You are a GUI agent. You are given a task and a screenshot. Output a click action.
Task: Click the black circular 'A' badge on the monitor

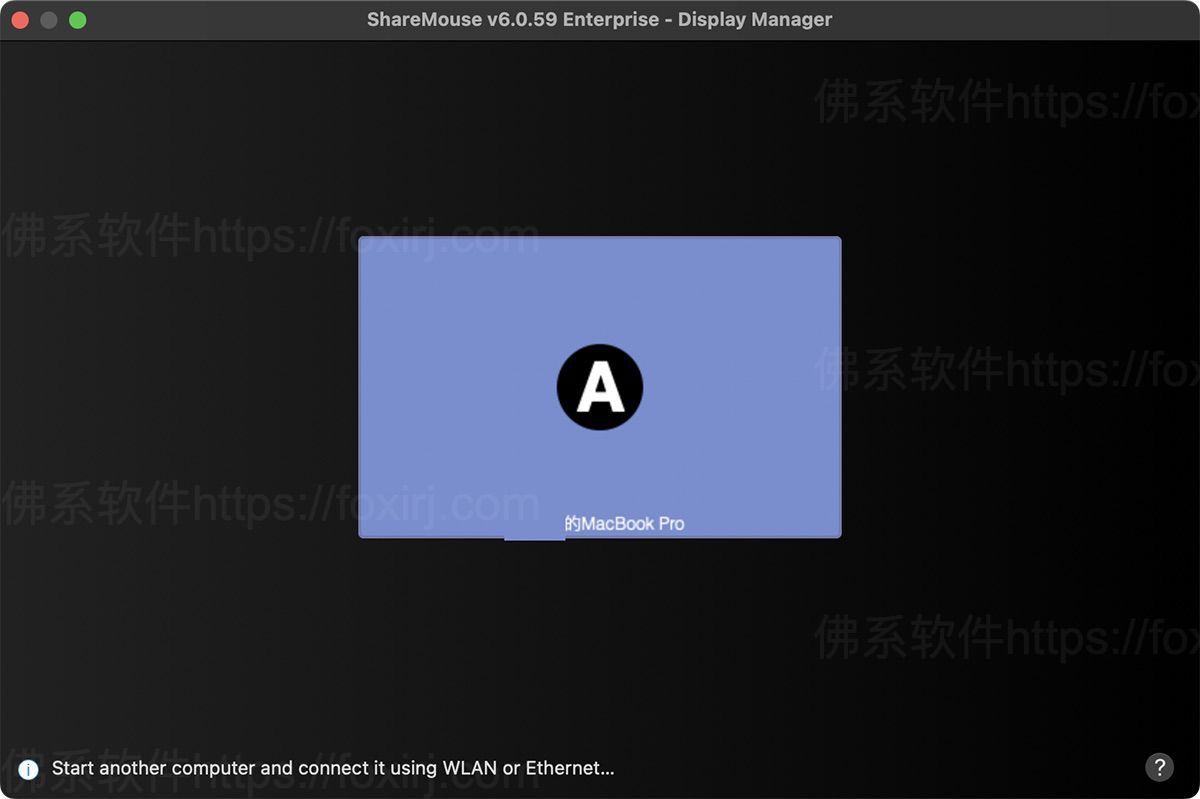click(x=599, y=387)
